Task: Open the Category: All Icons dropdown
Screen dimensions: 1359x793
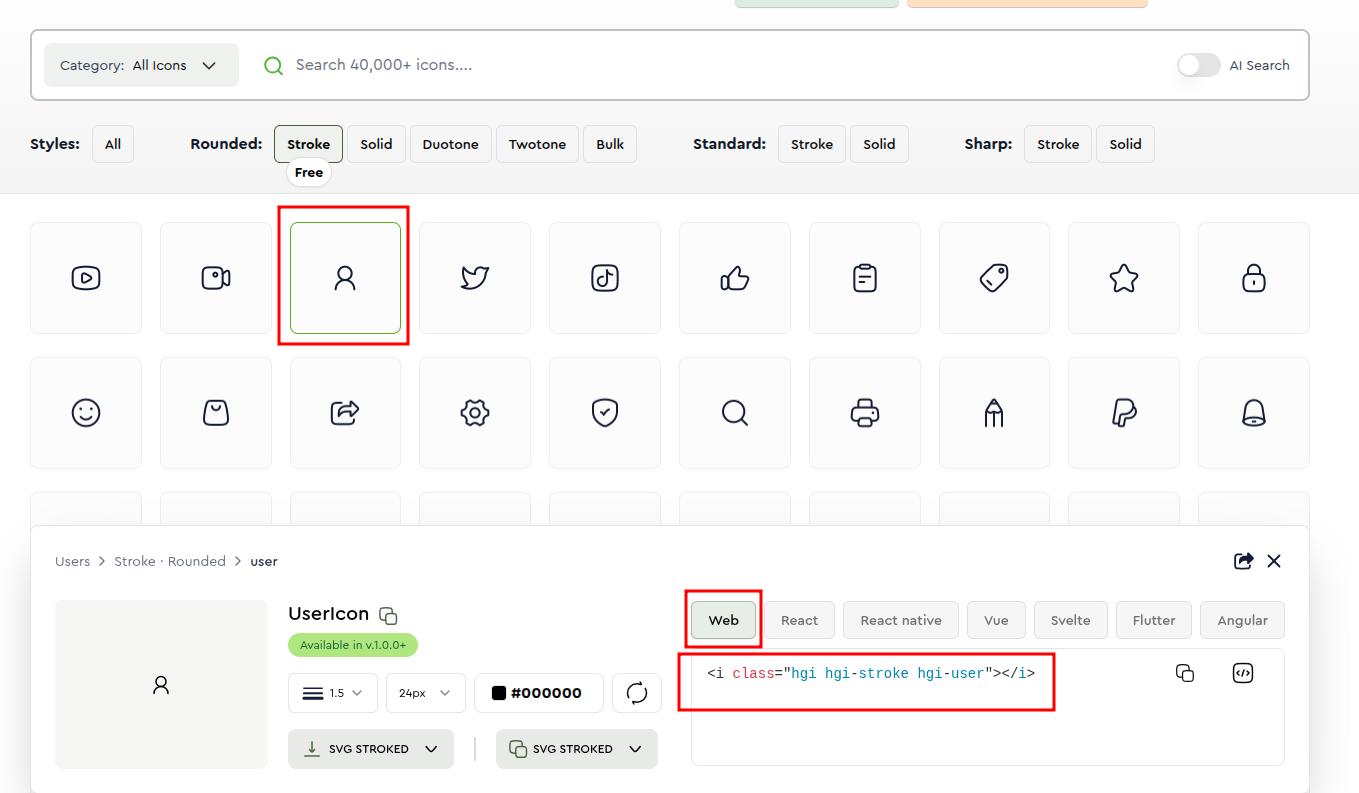Action: [x=141, y=65]
